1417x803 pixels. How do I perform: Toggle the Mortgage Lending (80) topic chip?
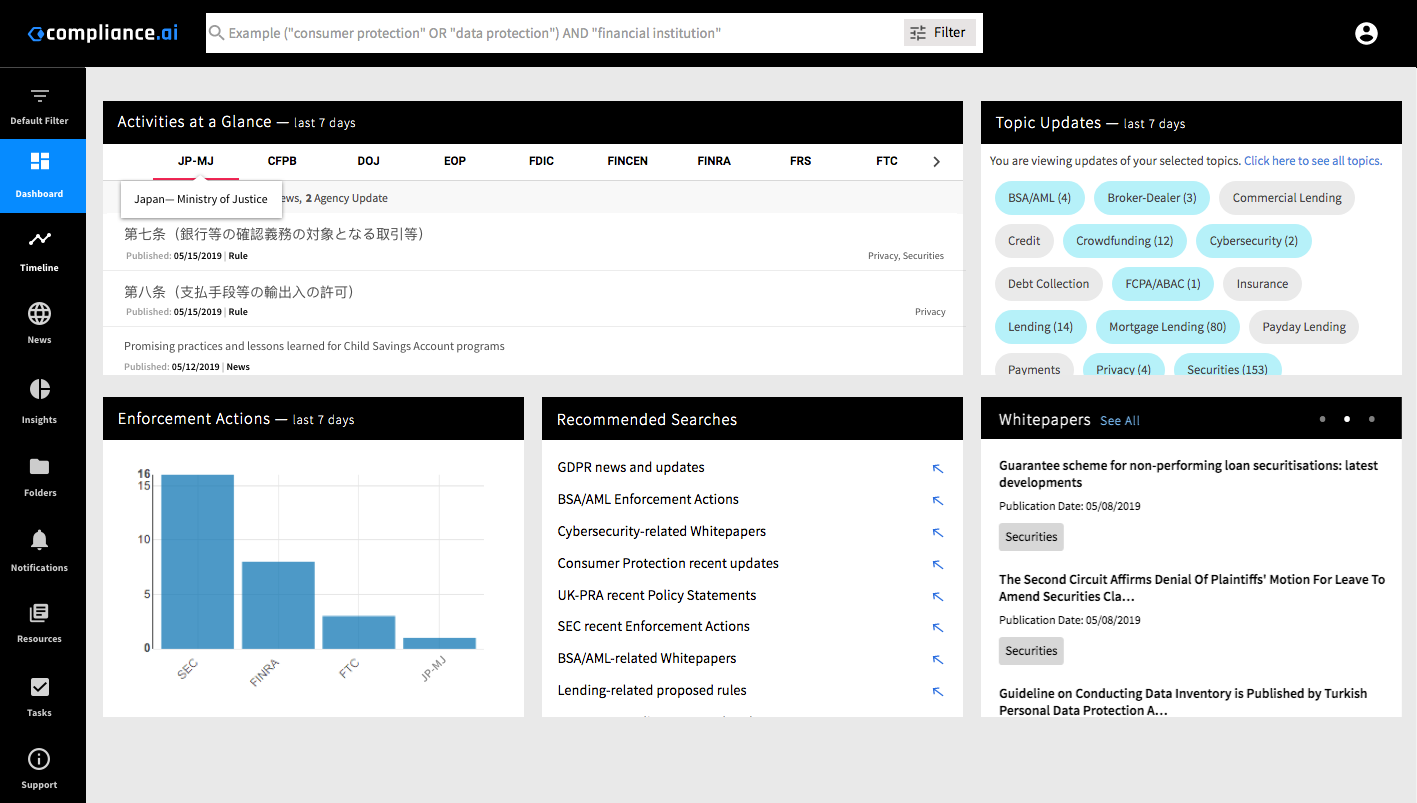(1168, 327)
